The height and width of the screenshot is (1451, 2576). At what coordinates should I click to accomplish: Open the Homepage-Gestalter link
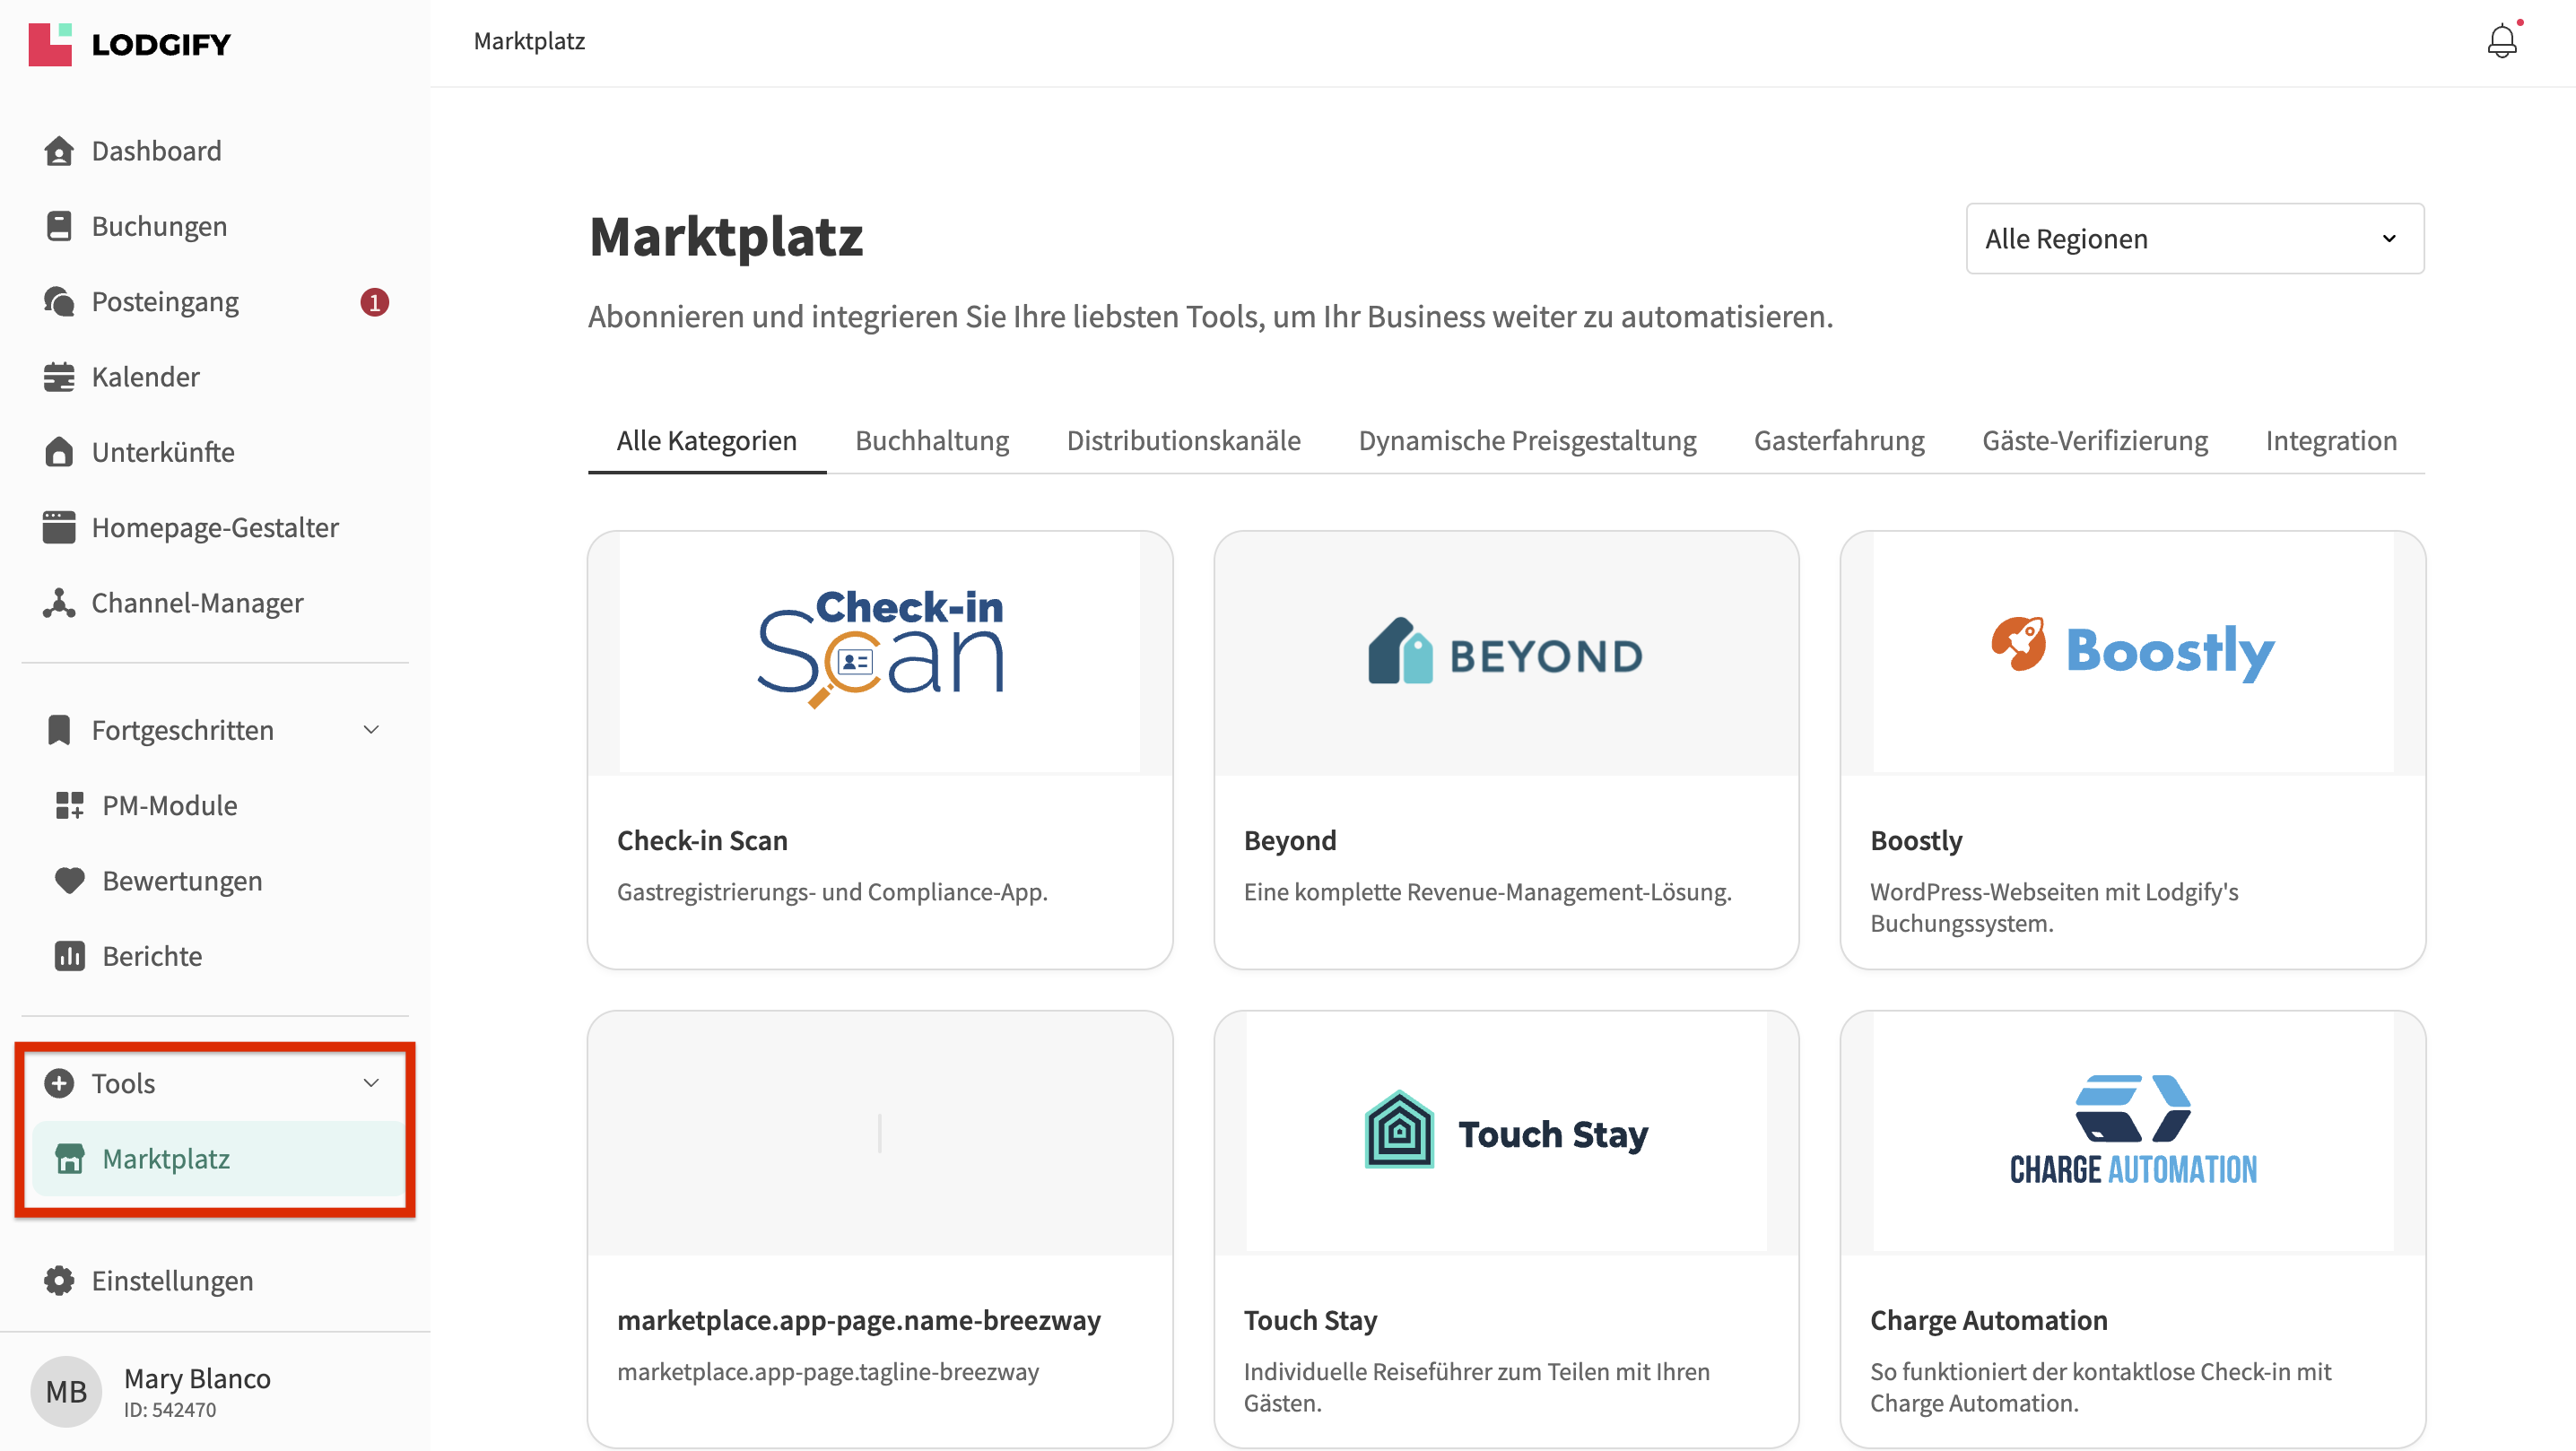[214, 528]
